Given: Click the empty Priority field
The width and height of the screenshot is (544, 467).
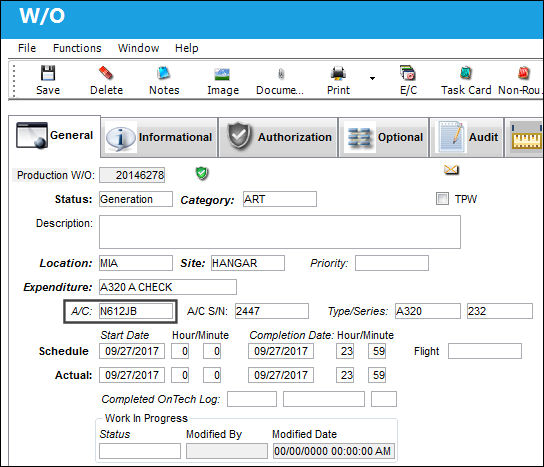Looking at the screenshot, I should point(392,263).
